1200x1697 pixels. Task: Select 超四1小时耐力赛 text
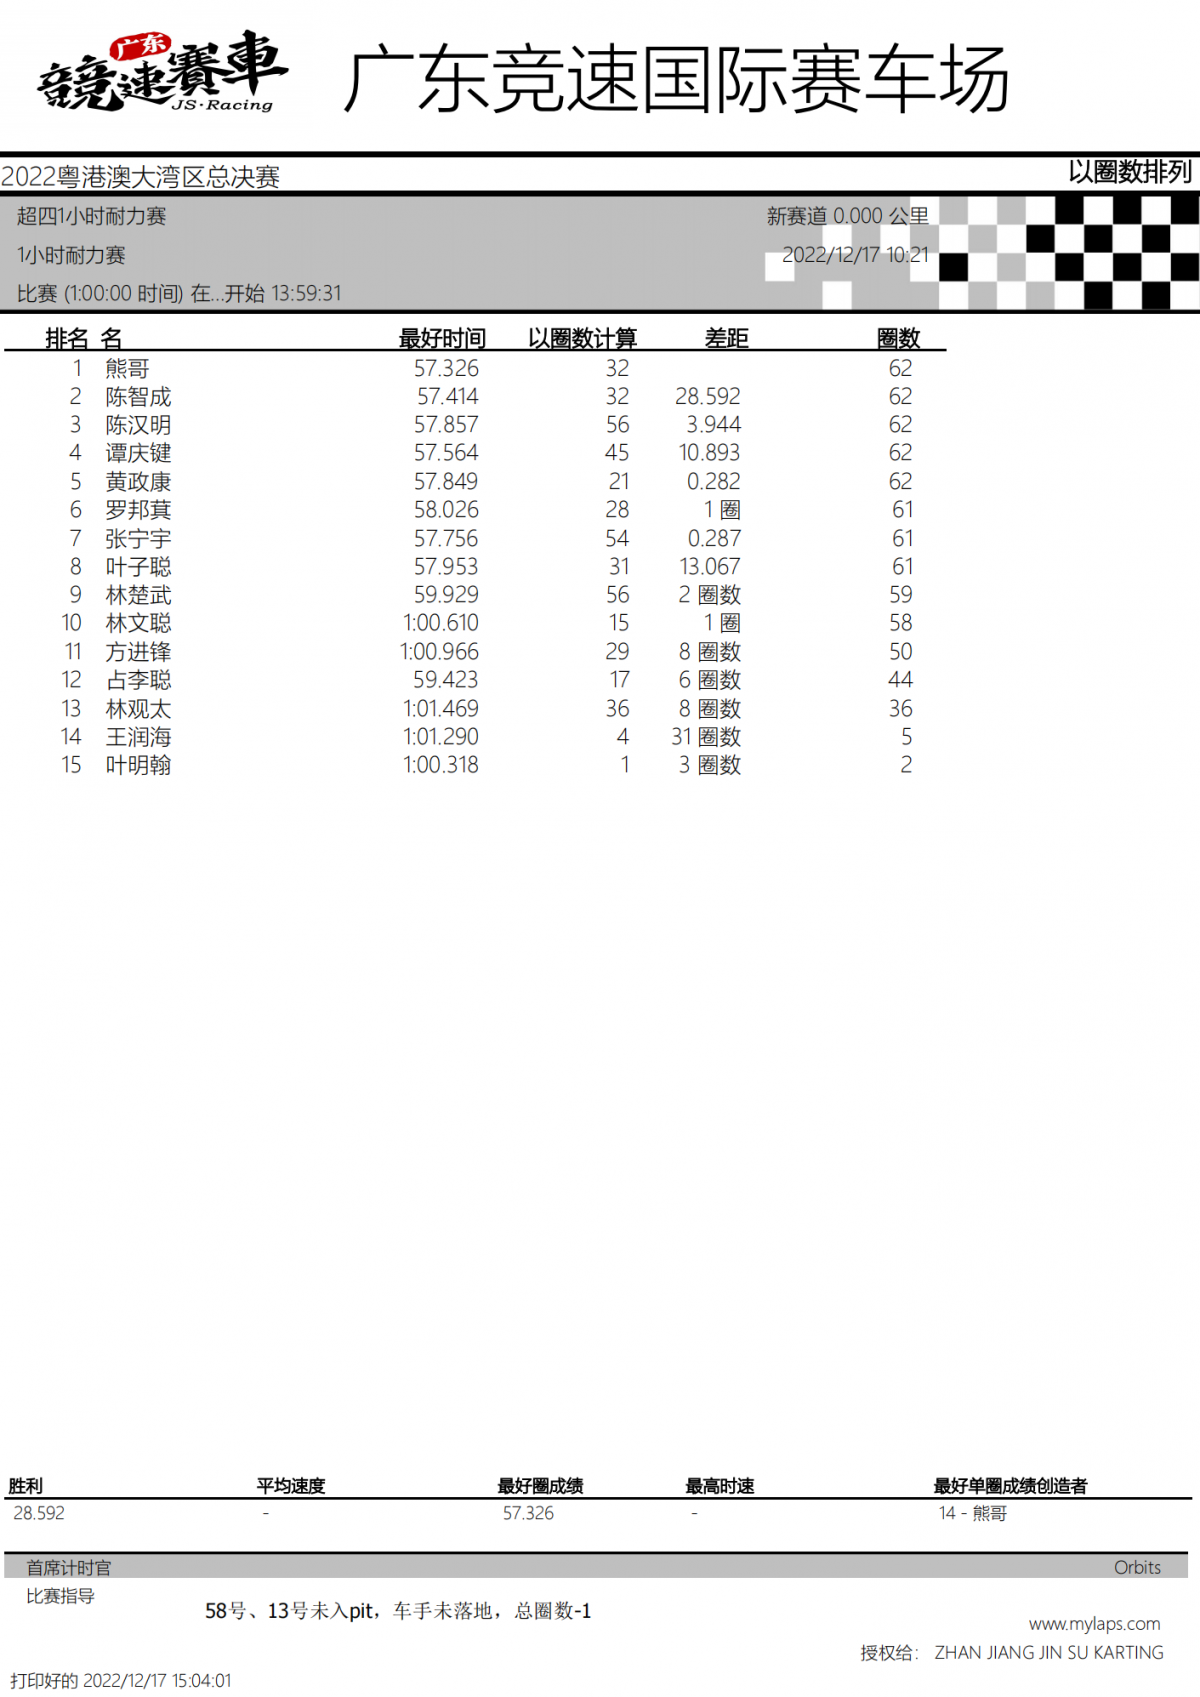(91, 216)
